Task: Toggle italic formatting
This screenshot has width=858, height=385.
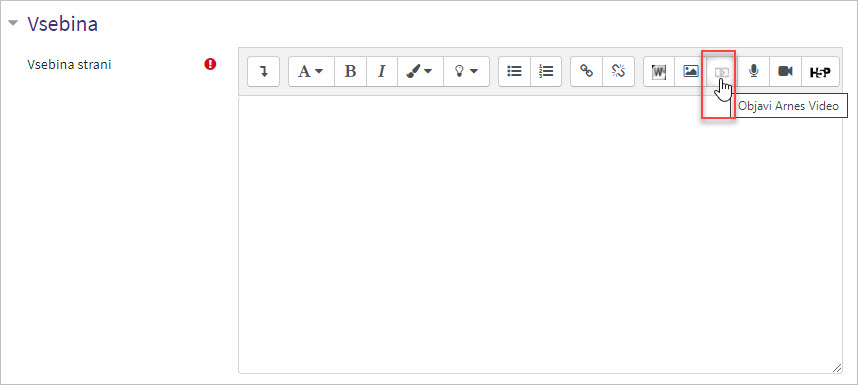Action: click(x=382, y=71)
